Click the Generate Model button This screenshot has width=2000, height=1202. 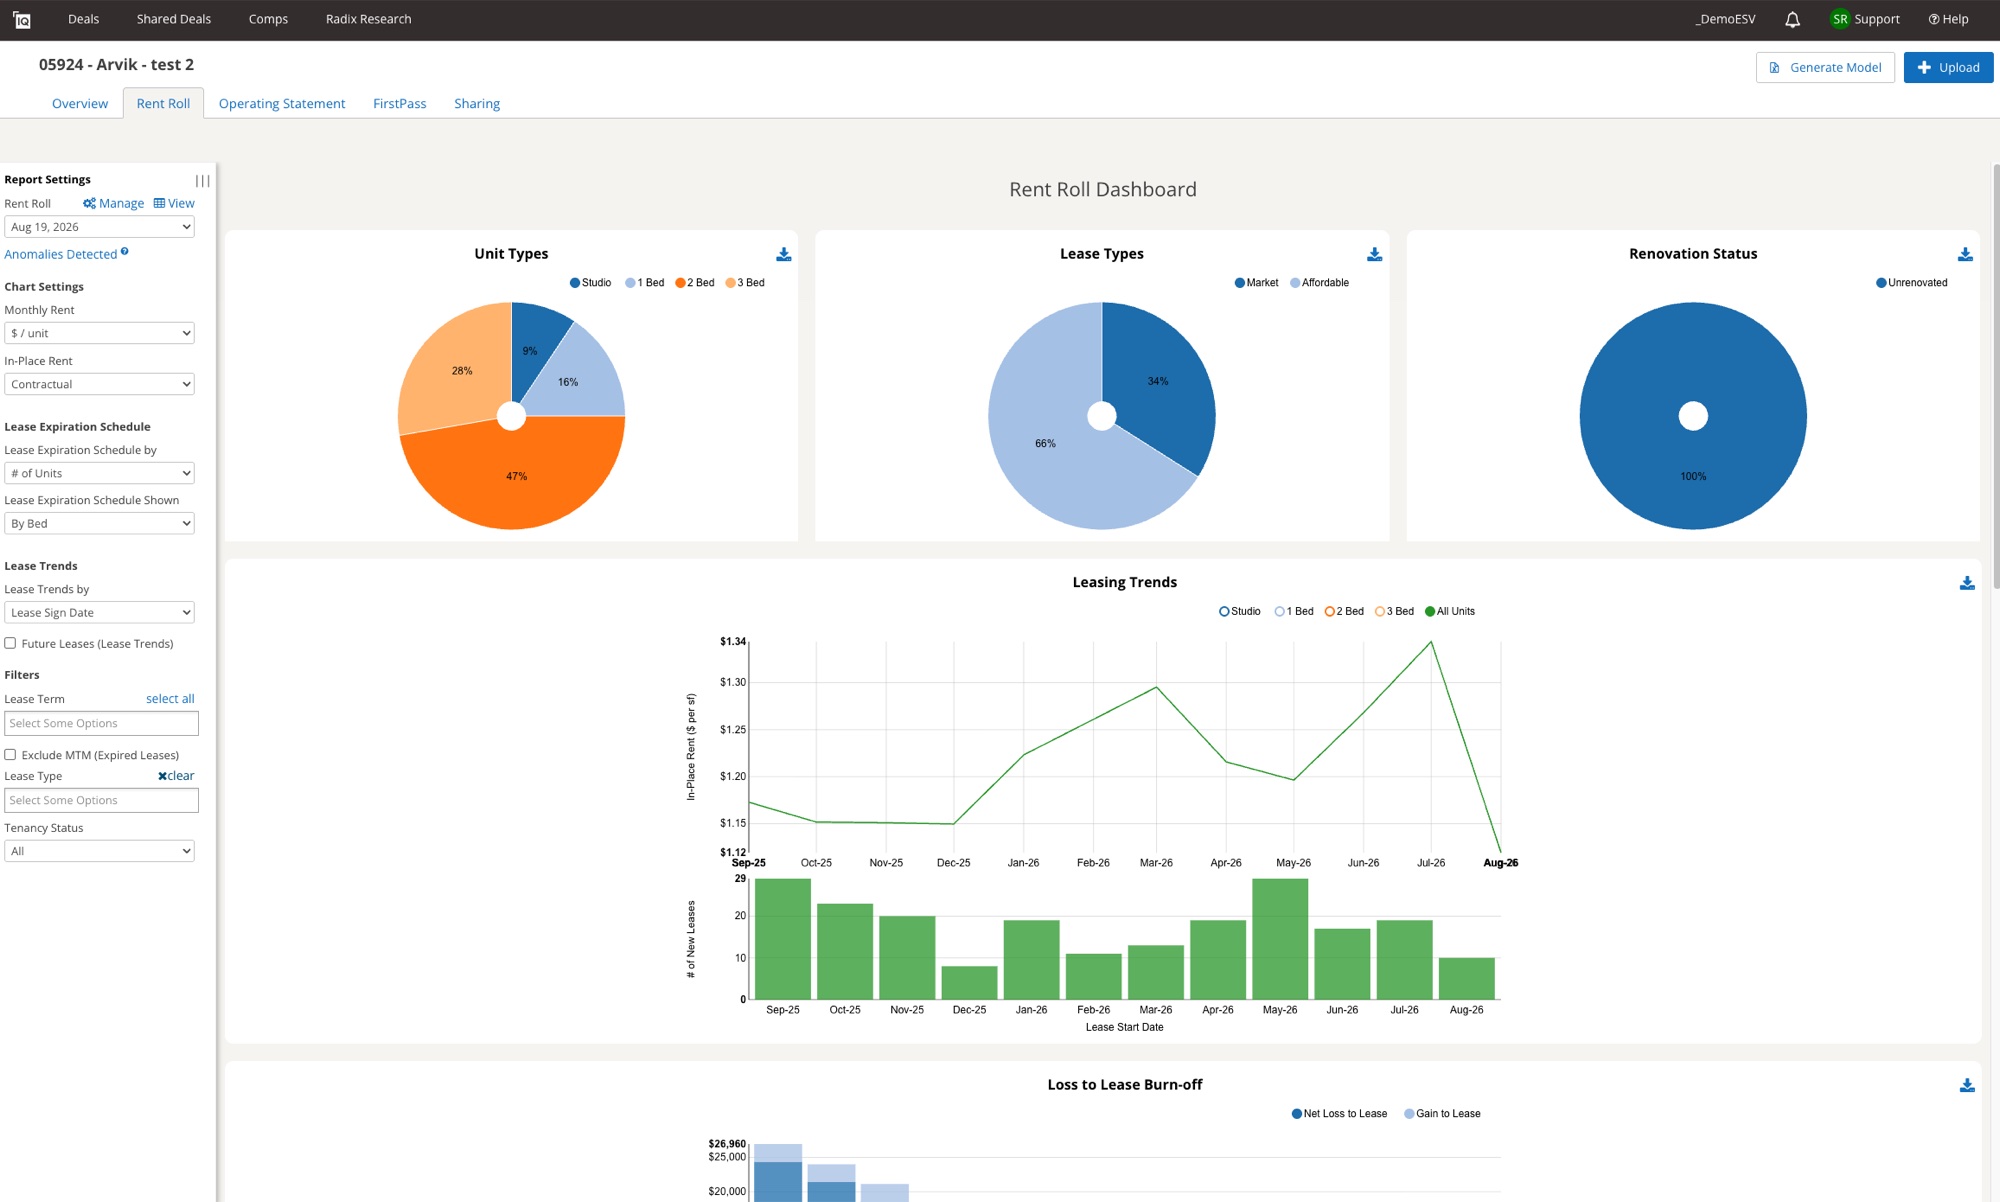pyautogui.click(x=1825, y=67)
